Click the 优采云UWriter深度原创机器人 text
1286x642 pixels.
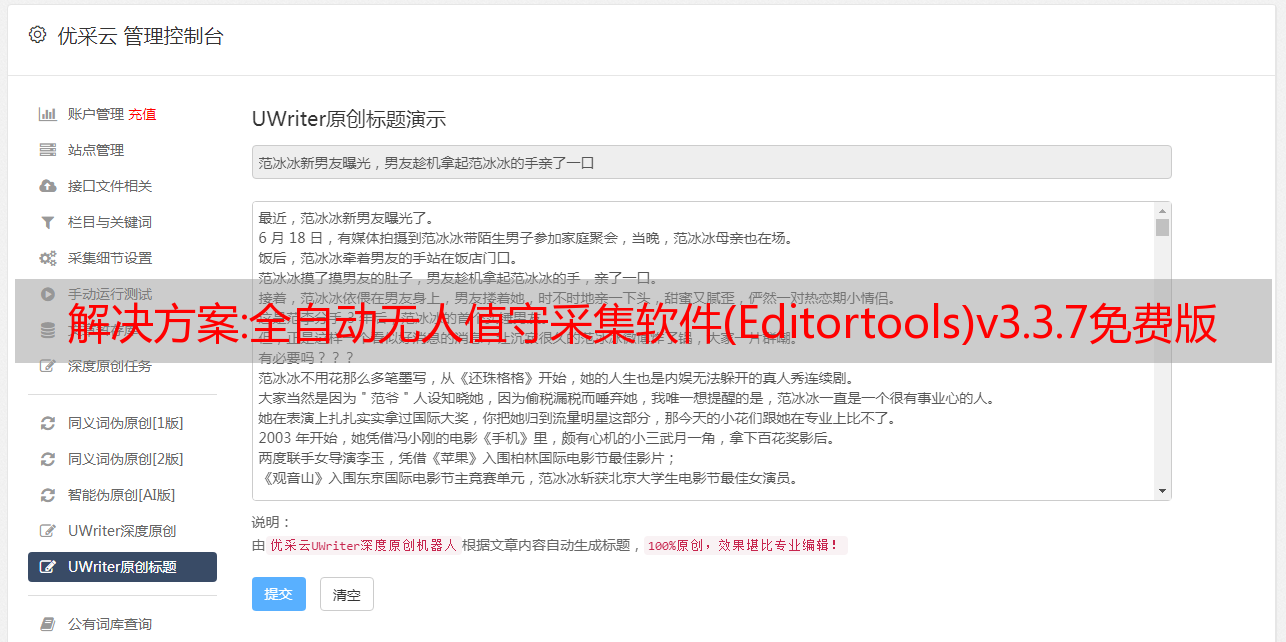click(363, 546)
